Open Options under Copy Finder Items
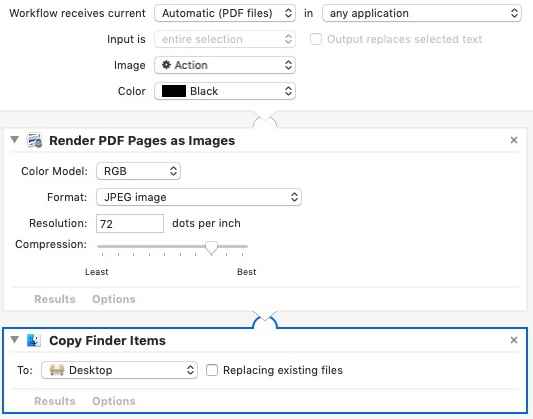Image resolution: width=533 pixels, height=419 pixels. [x=114, y=401]
